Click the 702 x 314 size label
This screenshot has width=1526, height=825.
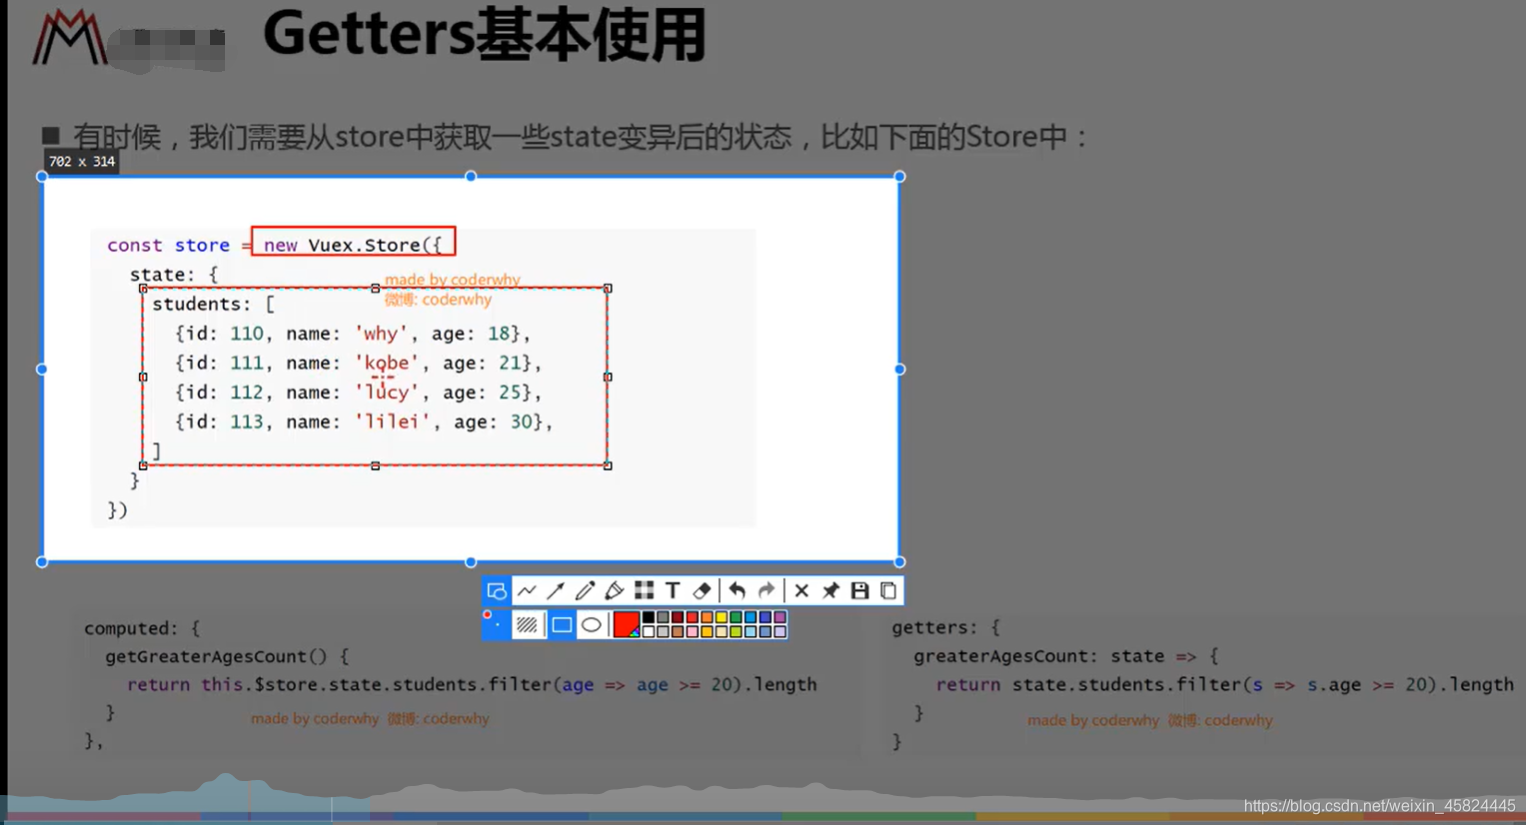[82, 161]
